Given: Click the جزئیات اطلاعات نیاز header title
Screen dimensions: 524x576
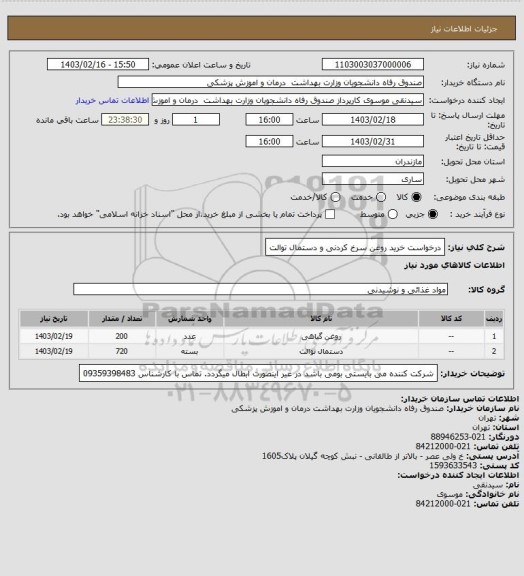Looking at the screenshot, I should pos(464,29).
